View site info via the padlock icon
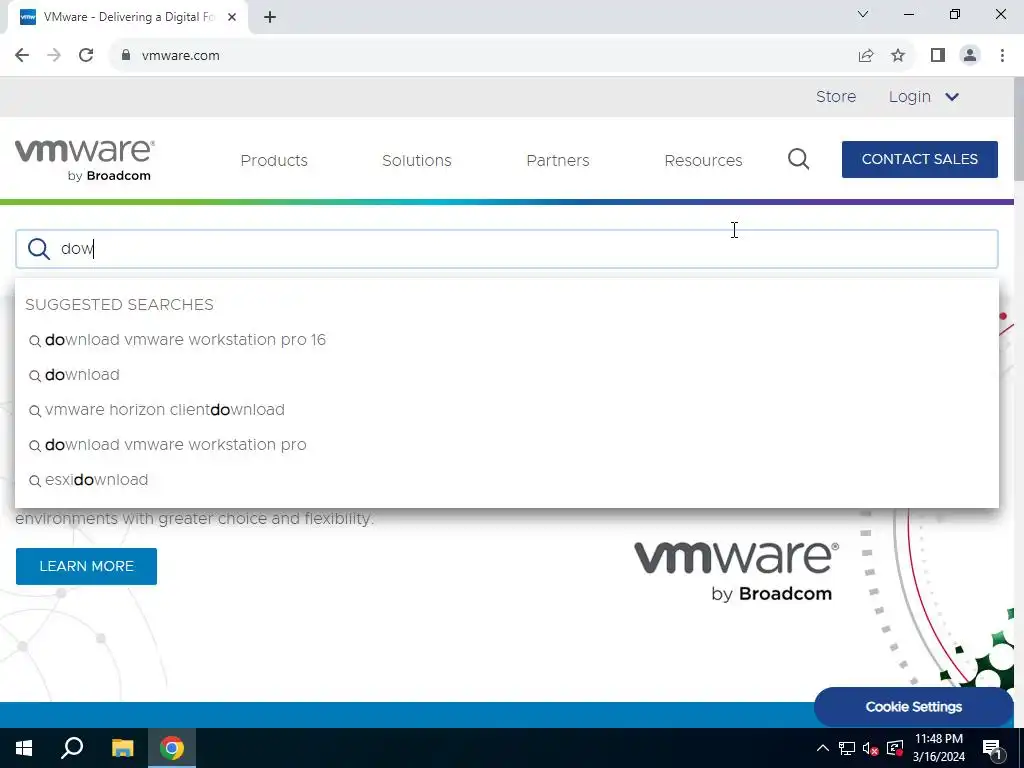Viewport: 1024px width, 768px height. tap(126, 56)
